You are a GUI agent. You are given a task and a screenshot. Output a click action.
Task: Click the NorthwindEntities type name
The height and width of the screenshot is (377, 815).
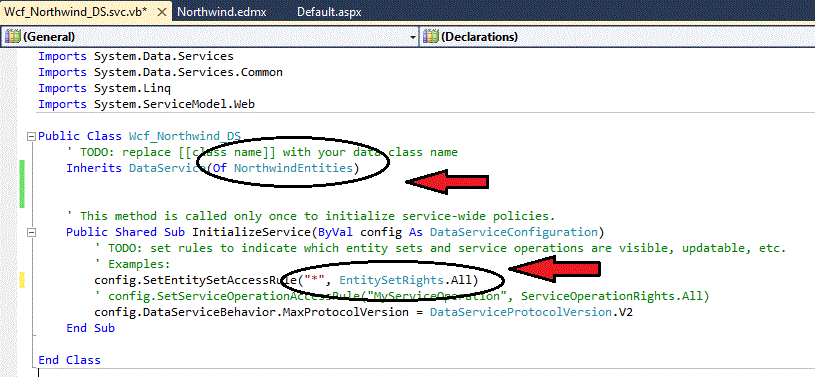pyautogui.click(x=293, y=168)
